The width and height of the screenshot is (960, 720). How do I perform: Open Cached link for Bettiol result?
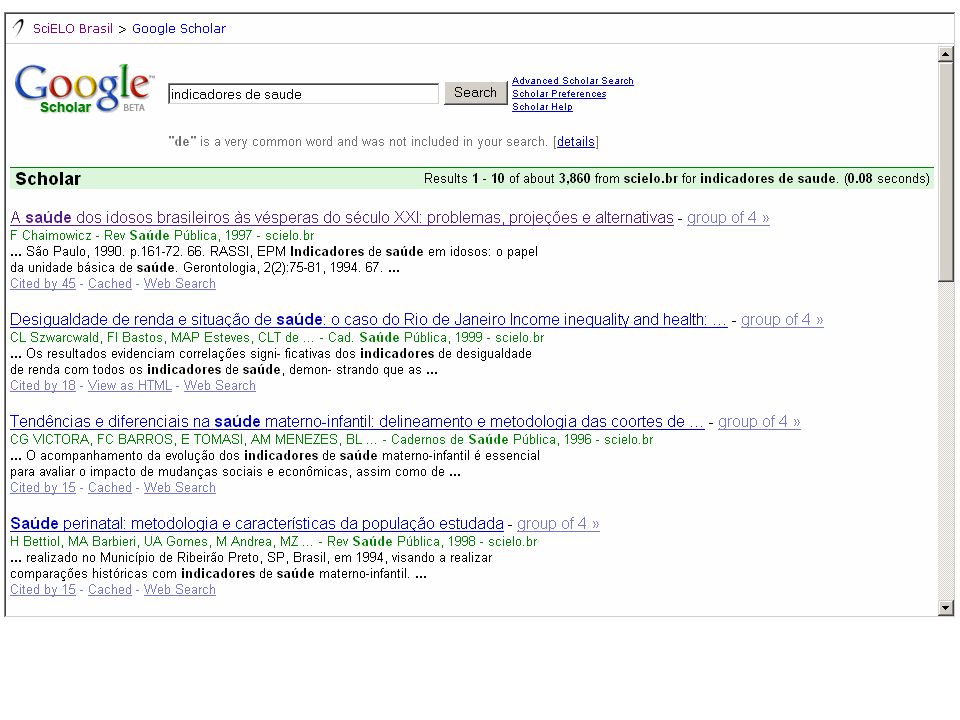(x=110, y=590)
